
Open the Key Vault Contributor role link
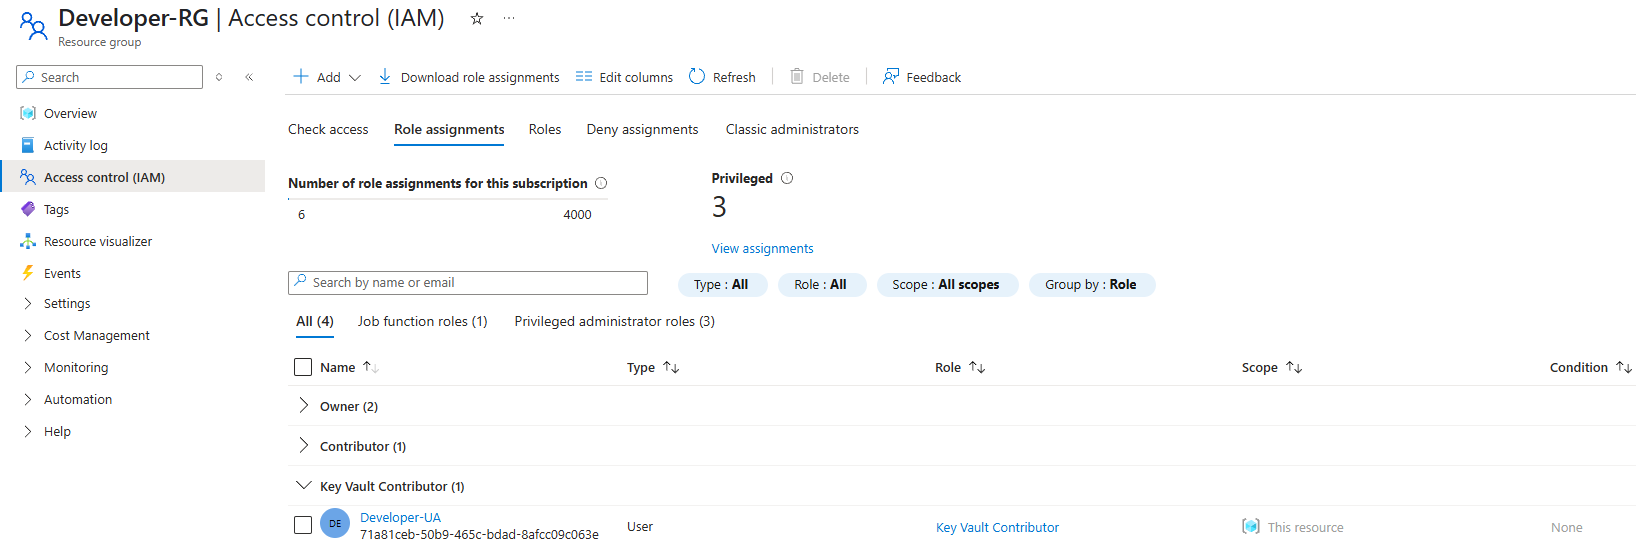coord(997,527)
